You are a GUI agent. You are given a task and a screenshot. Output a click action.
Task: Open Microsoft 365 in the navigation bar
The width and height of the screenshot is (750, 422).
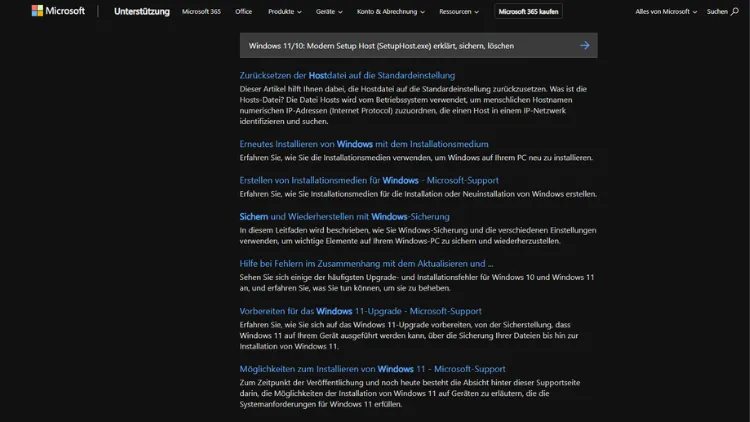pos(201,11)
